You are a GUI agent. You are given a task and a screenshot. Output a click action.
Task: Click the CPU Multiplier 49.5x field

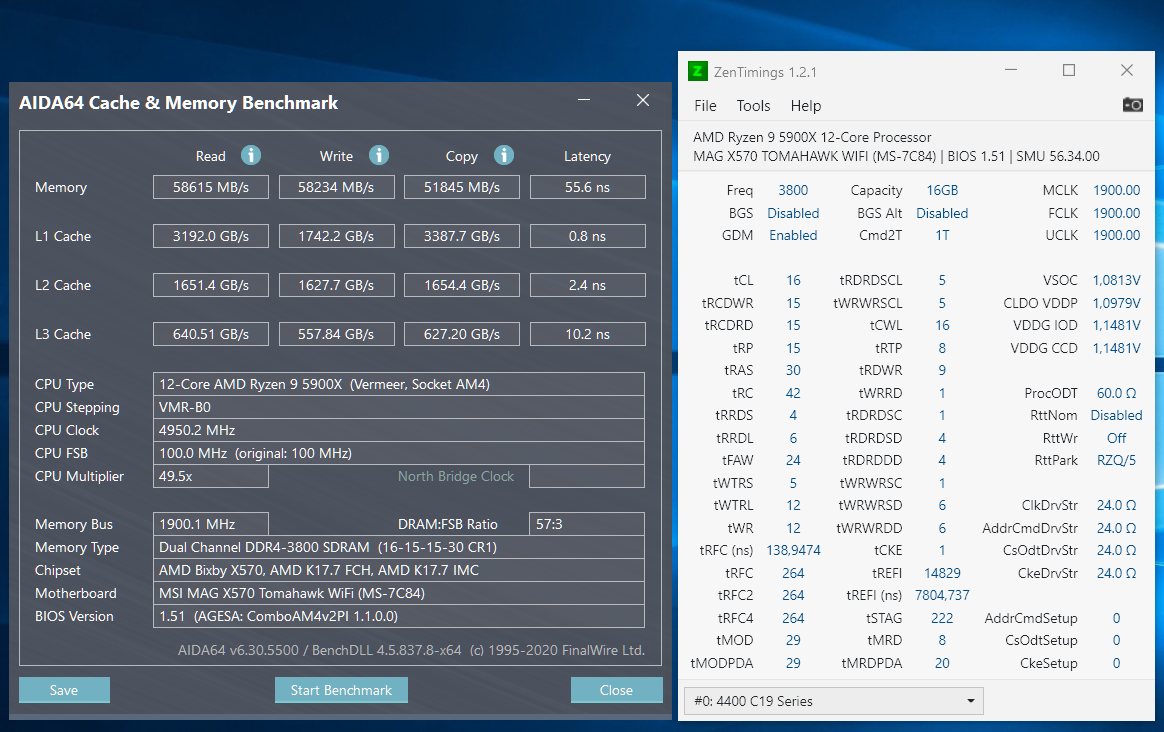click(211, 476)
